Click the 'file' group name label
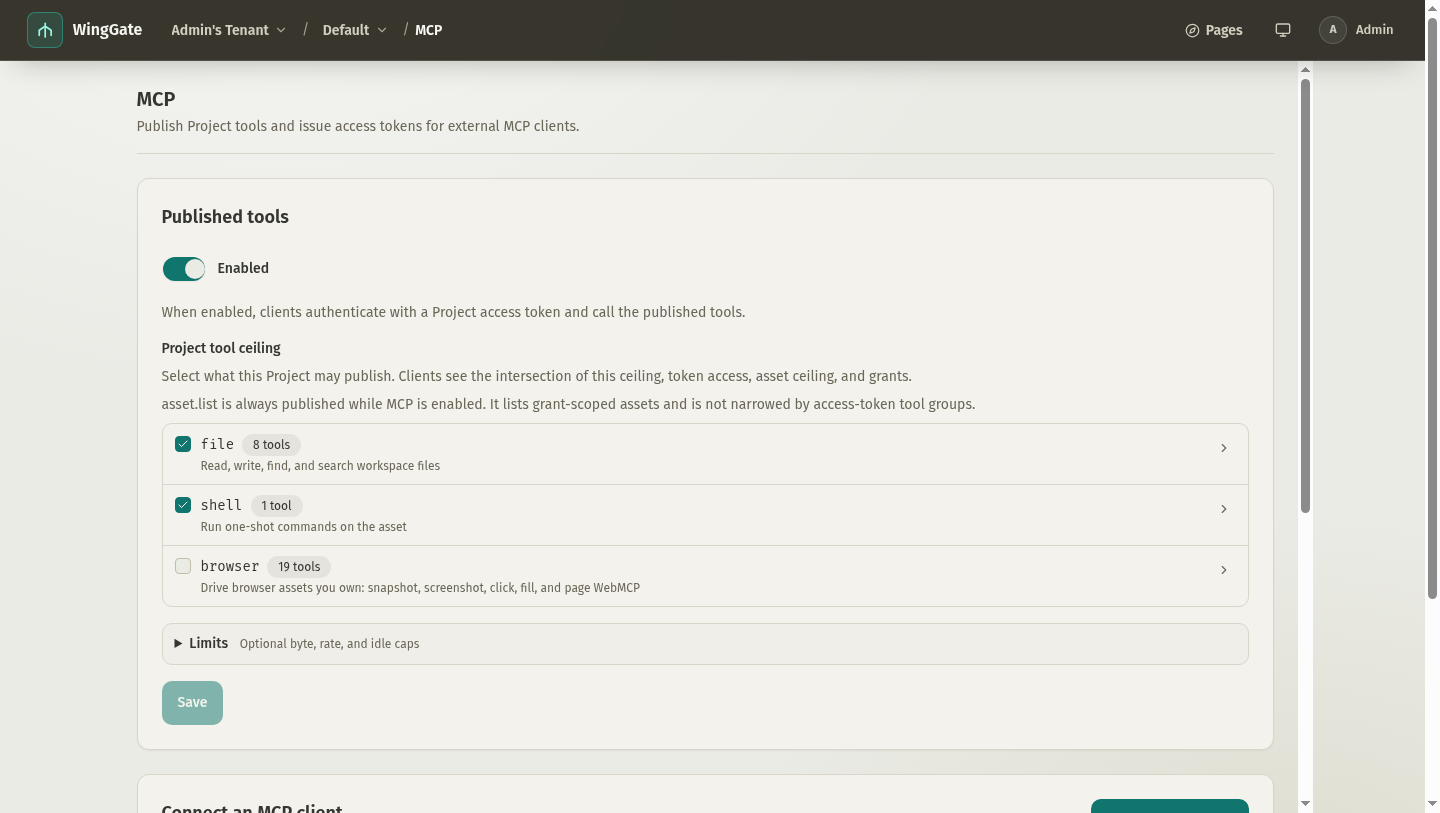 tap(217, 444)
